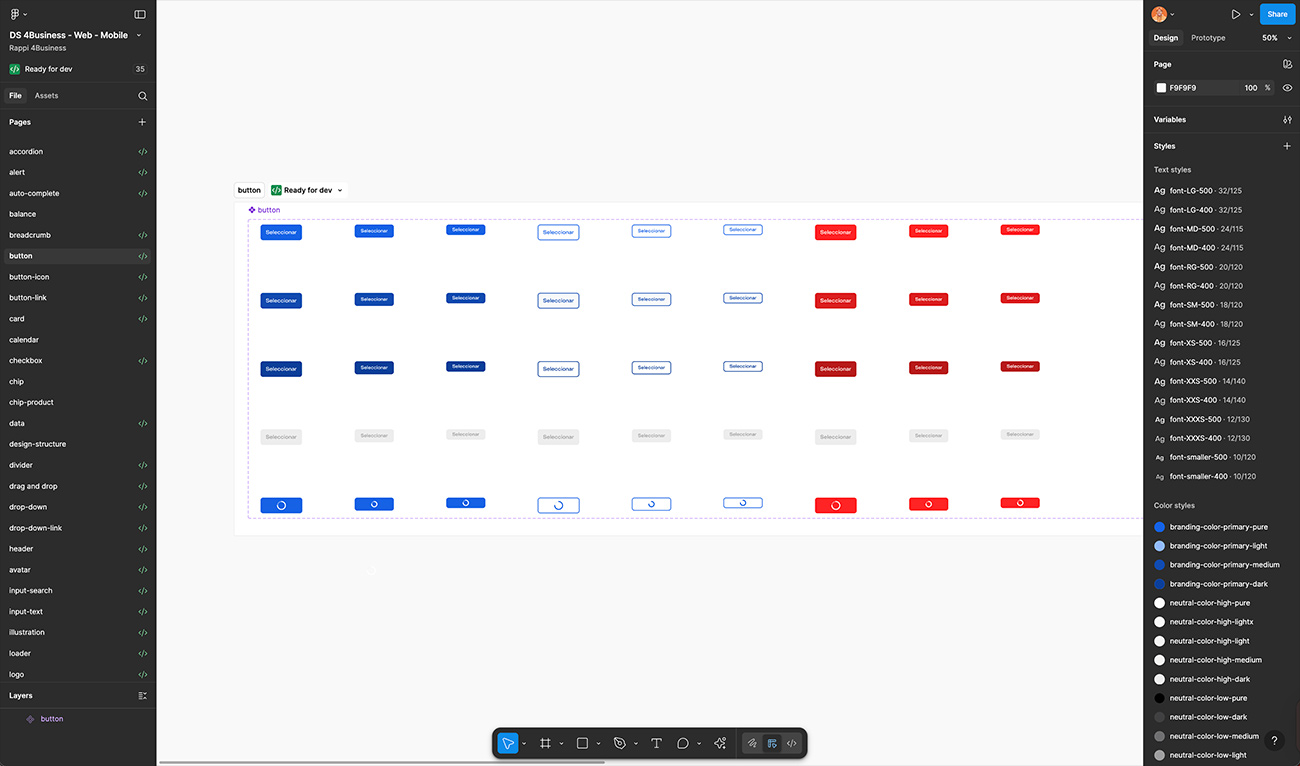This screenshot has height=766, width=1300.
Task: Expand the Ready for dev status dropdown on the frame
Action: (x=340, y=190)
